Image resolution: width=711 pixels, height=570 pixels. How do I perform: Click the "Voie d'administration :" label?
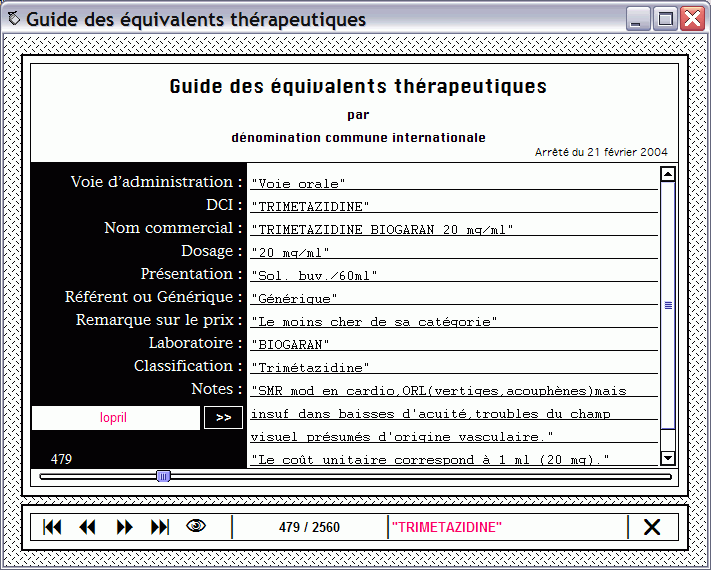point(156,181)
